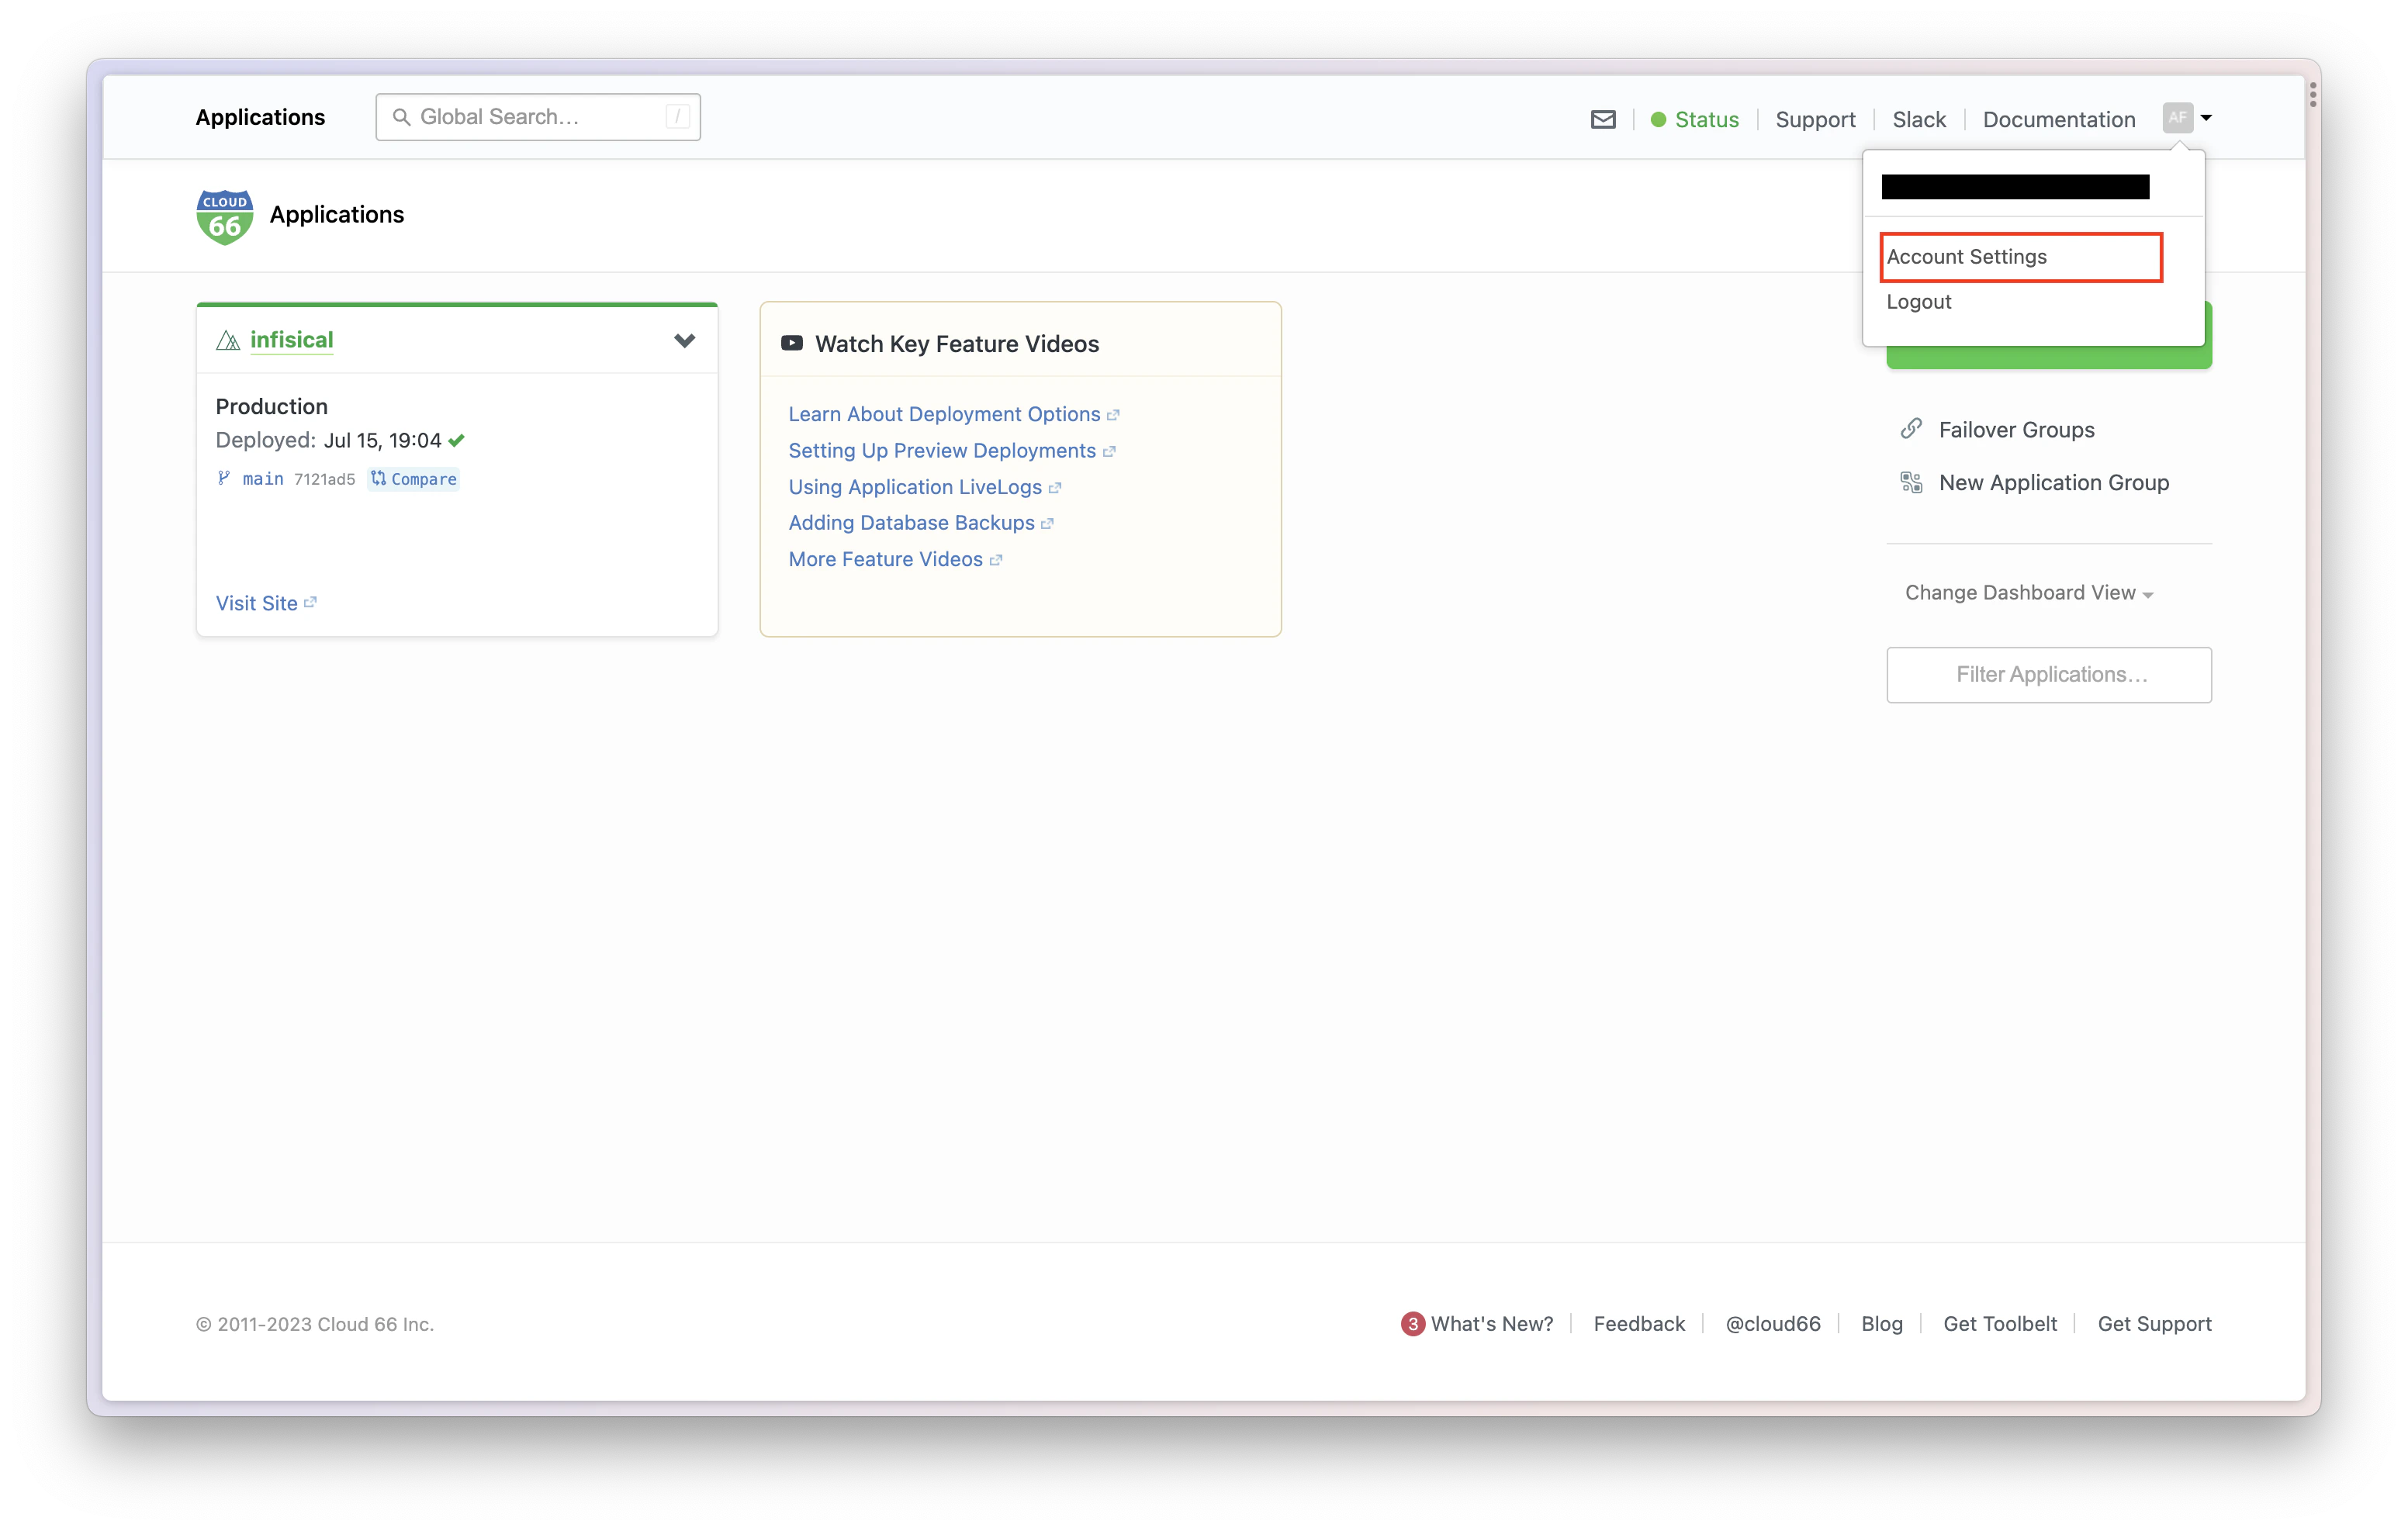Open the Documentation link
The height and width of the screenshot is (1531, 2408).
click(2058, 119)
